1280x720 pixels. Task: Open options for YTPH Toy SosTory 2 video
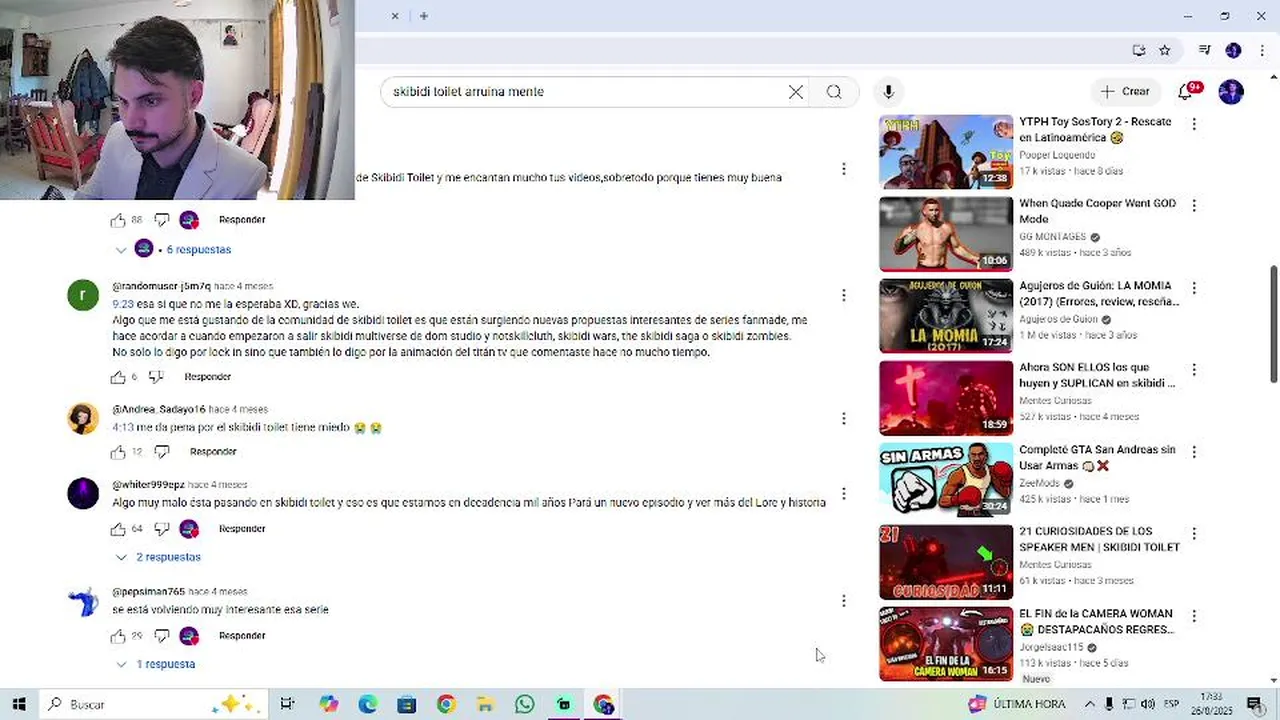click(x=1194, y=124)
